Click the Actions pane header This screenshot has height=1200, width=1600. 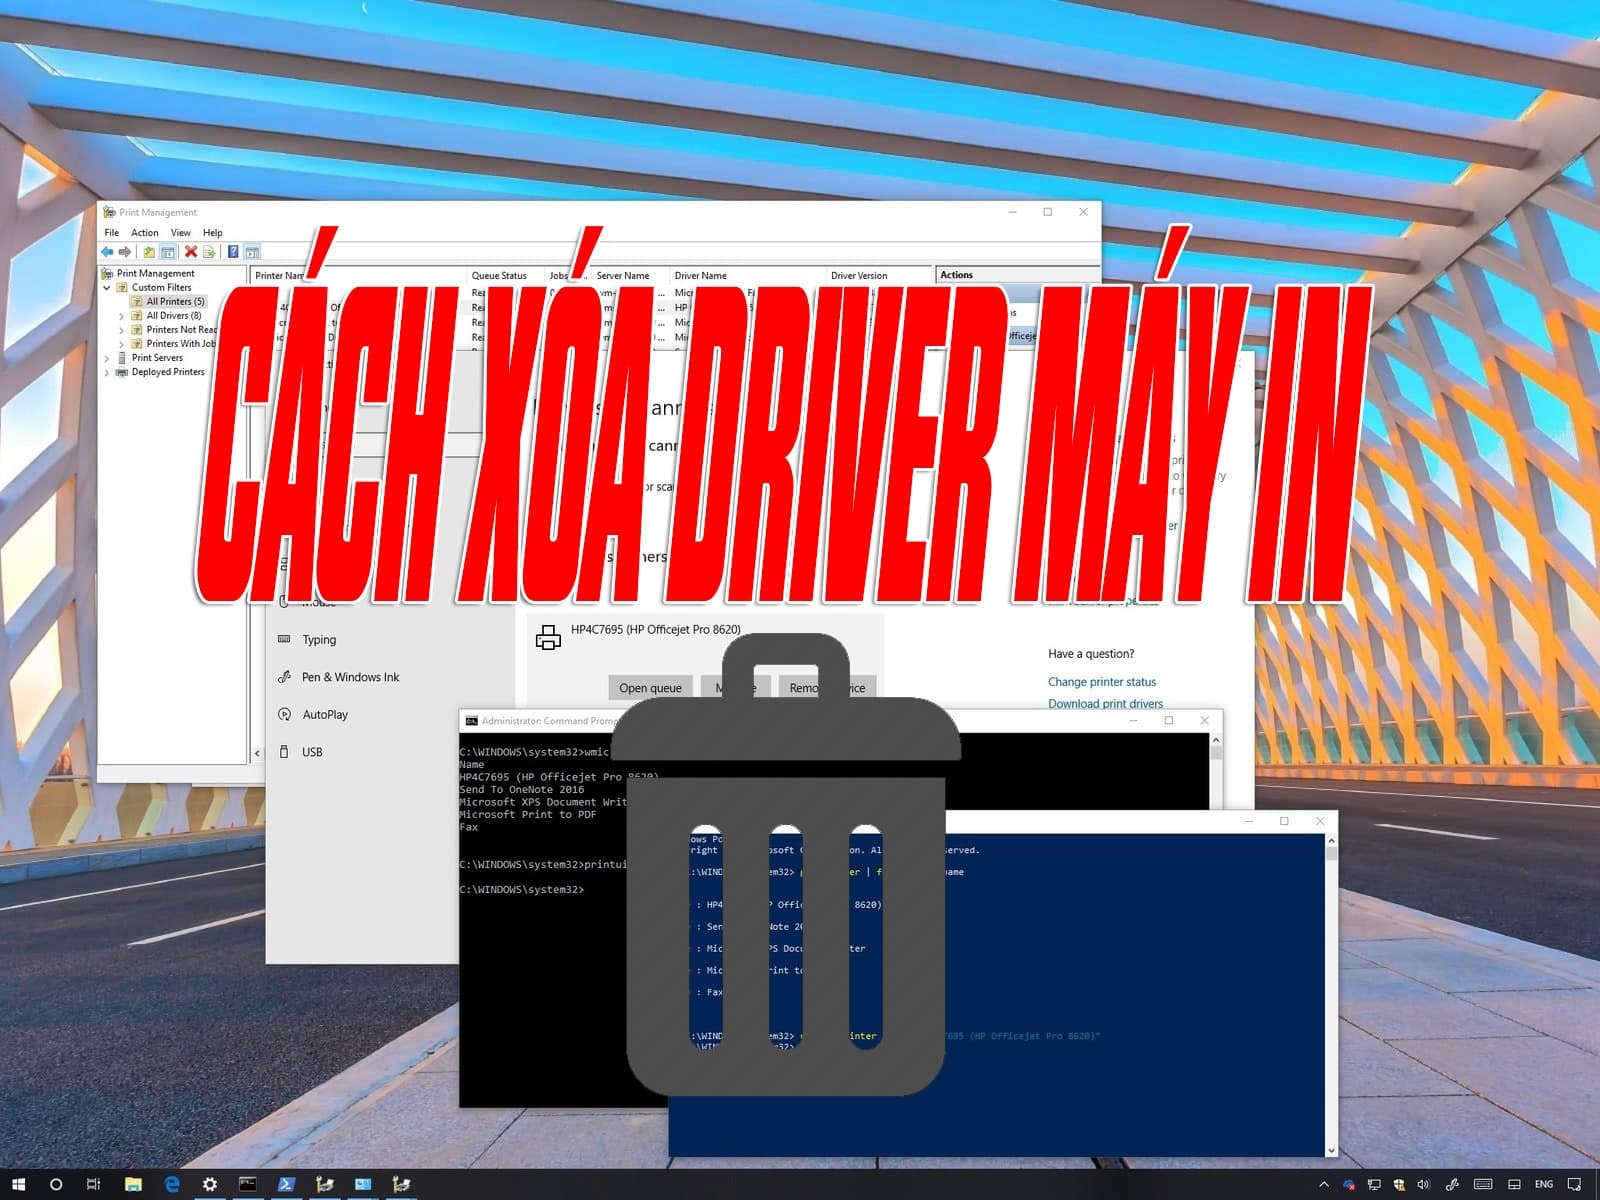click(1016, 275)
